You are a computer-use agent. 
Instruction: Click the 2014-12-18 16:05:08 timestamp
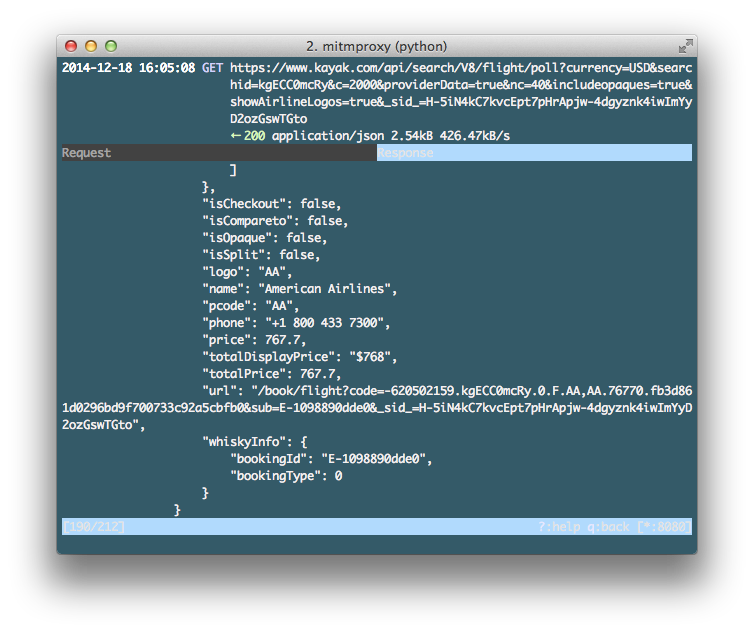128,68
